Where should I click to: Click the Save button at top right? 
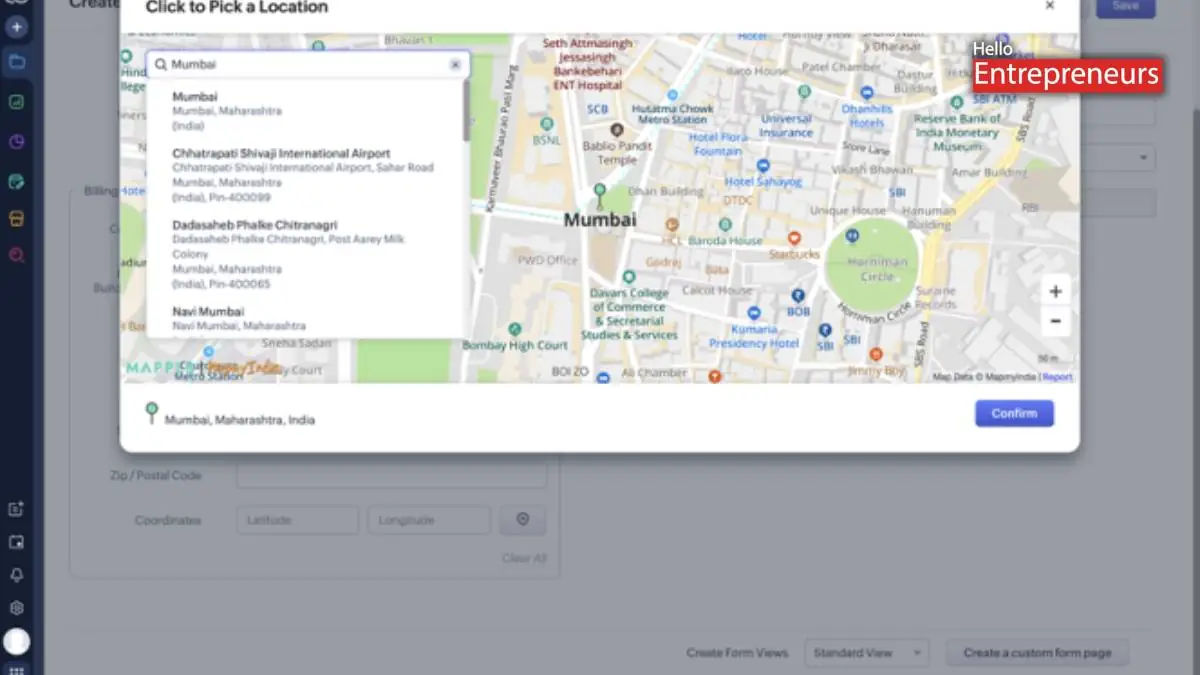1125,7
